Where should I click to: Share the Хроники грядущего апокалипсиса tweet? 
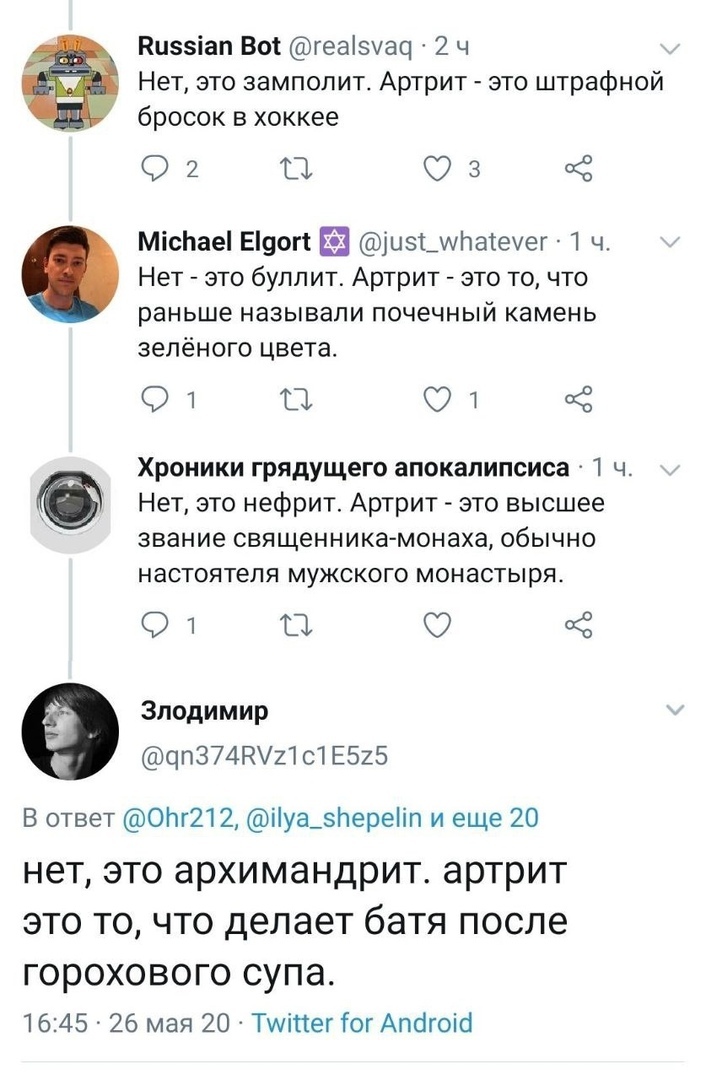(579, 625)
